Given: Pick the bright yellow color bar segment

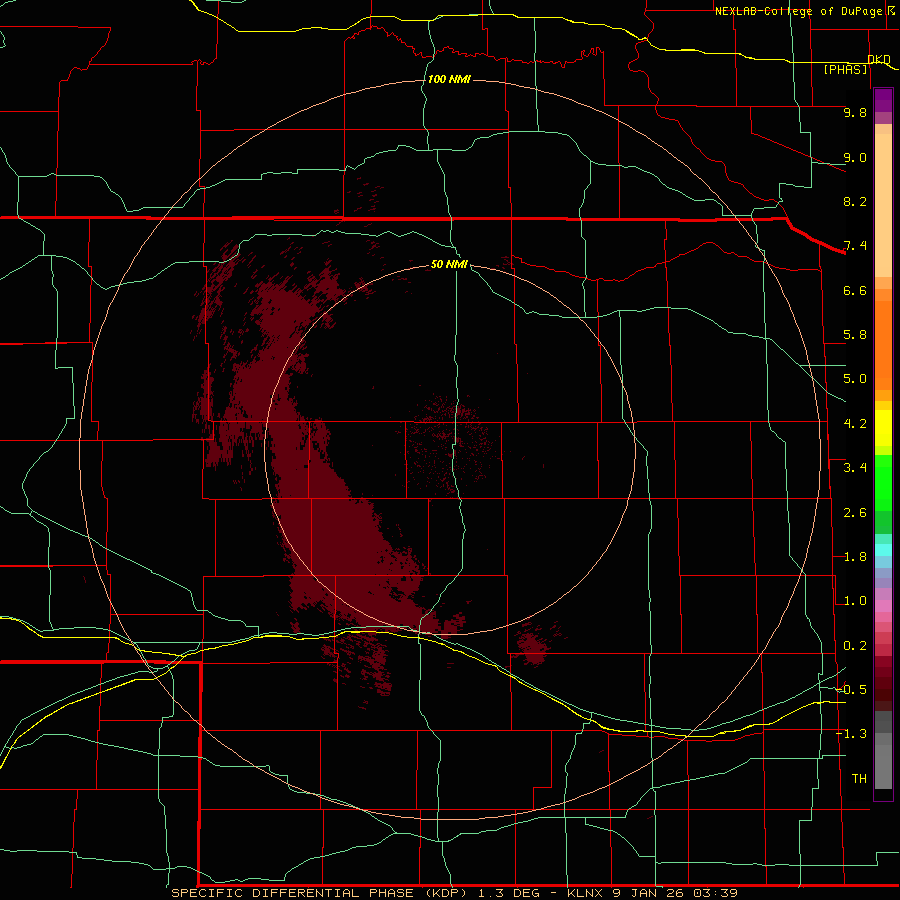Looking at the screenshot, I should 883,428.
